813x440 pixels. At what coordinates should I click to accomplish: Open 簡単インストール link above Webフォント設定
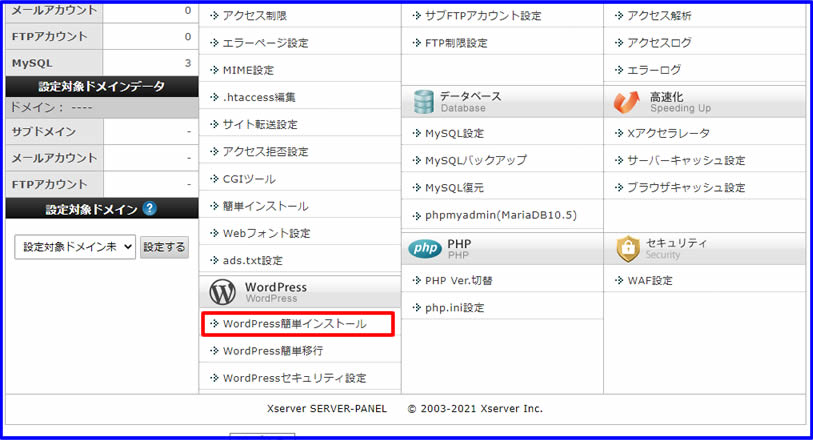click(x=265, y=206)
